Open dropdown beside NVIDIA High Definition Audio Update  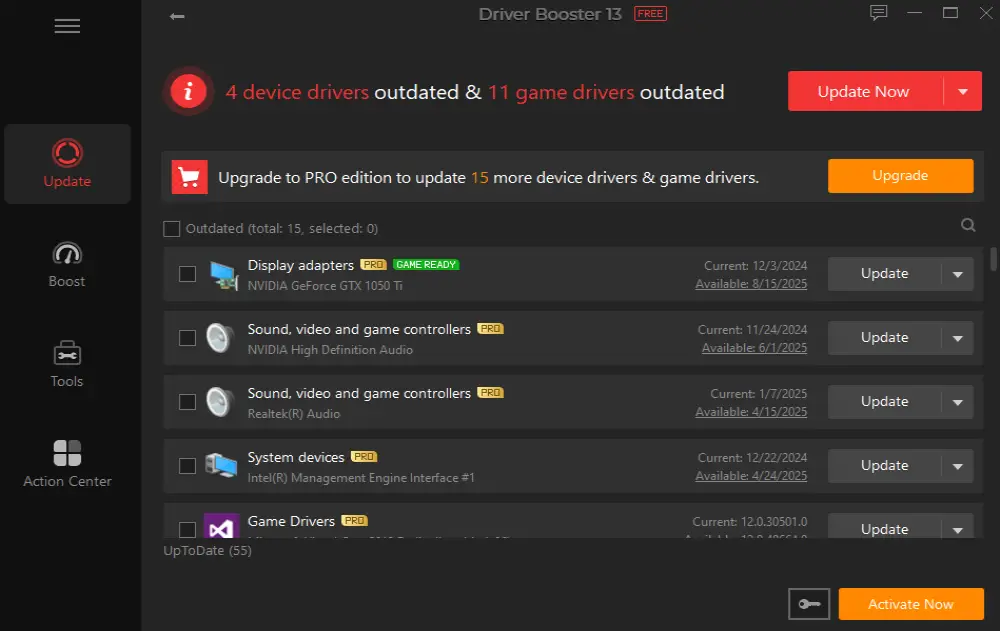(957, 338)
